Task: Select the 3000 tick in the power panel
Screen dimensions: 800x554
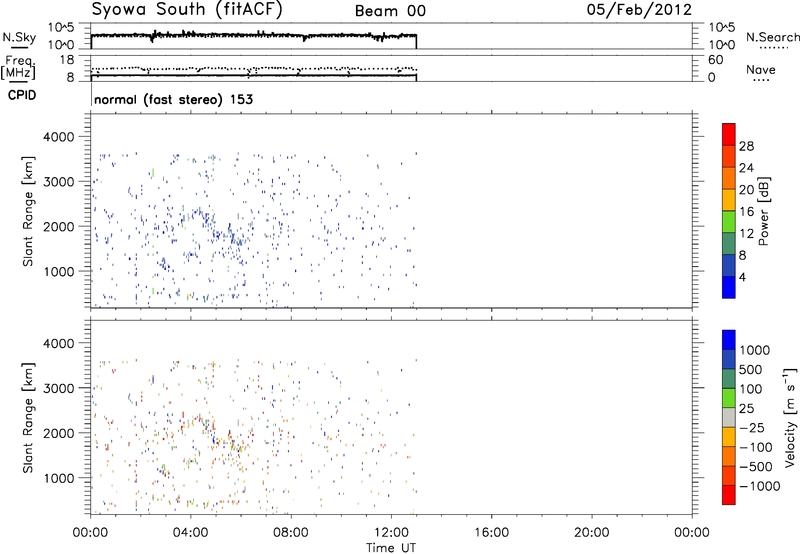Action: [x=59, y=182]
